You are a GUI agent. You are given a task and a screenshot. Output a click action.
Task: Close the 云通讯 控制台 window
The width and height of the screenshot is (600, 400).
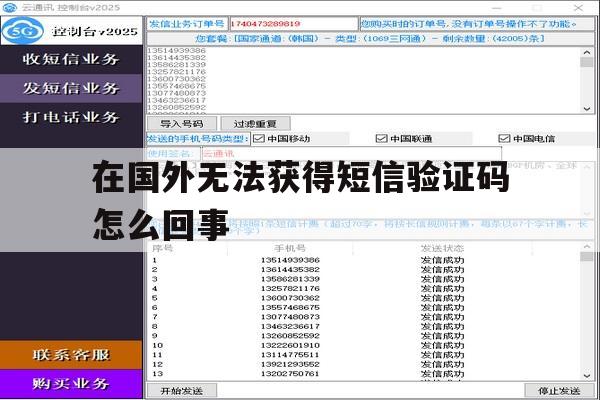[x=578, y=7]
